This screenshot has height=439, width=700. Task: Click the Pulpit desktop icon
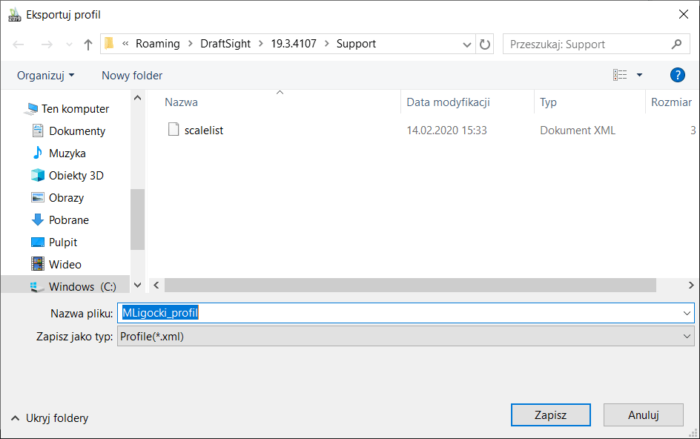pyautogui.click(x=38, y=242)
